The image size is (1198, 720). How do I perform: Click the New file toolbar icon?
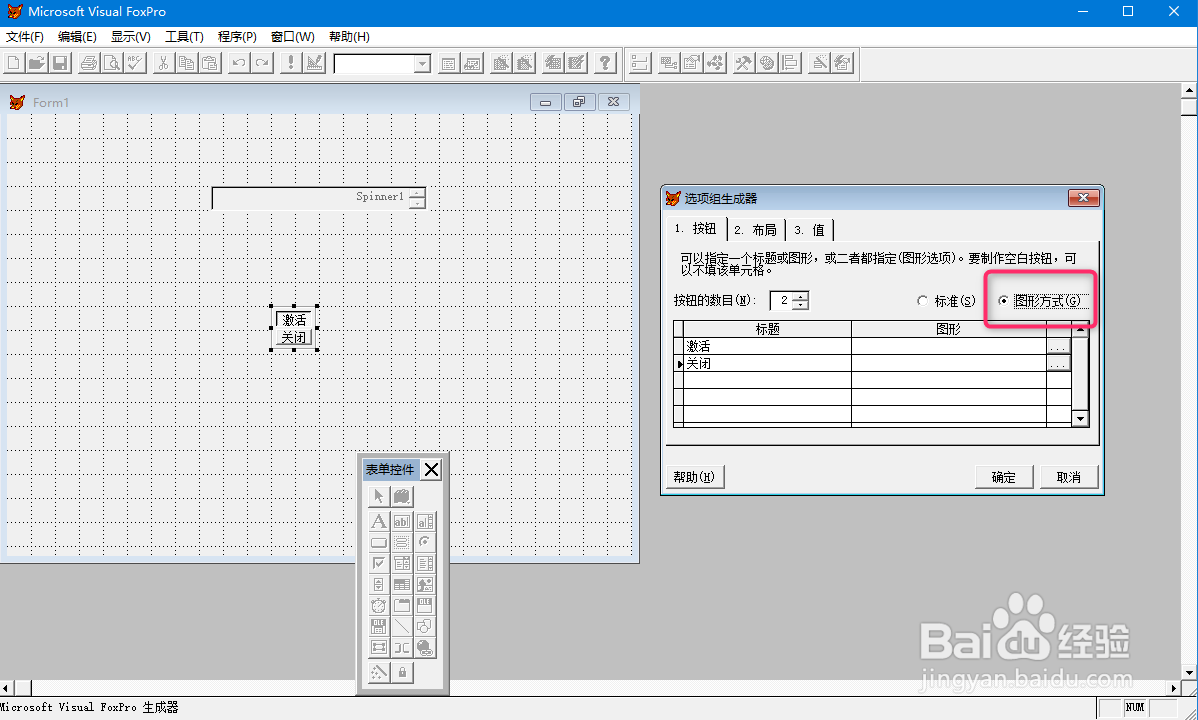14,63
